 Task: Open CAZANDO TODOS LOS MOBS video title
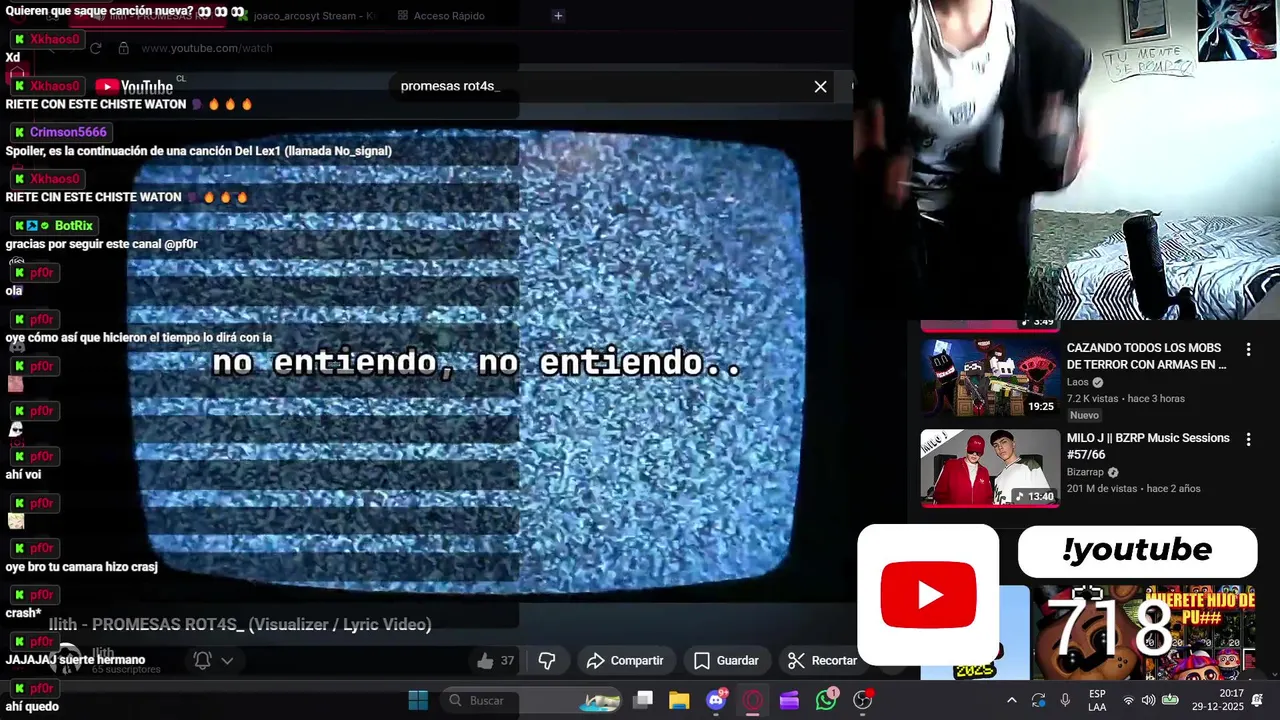click(x=1146, y=357)
